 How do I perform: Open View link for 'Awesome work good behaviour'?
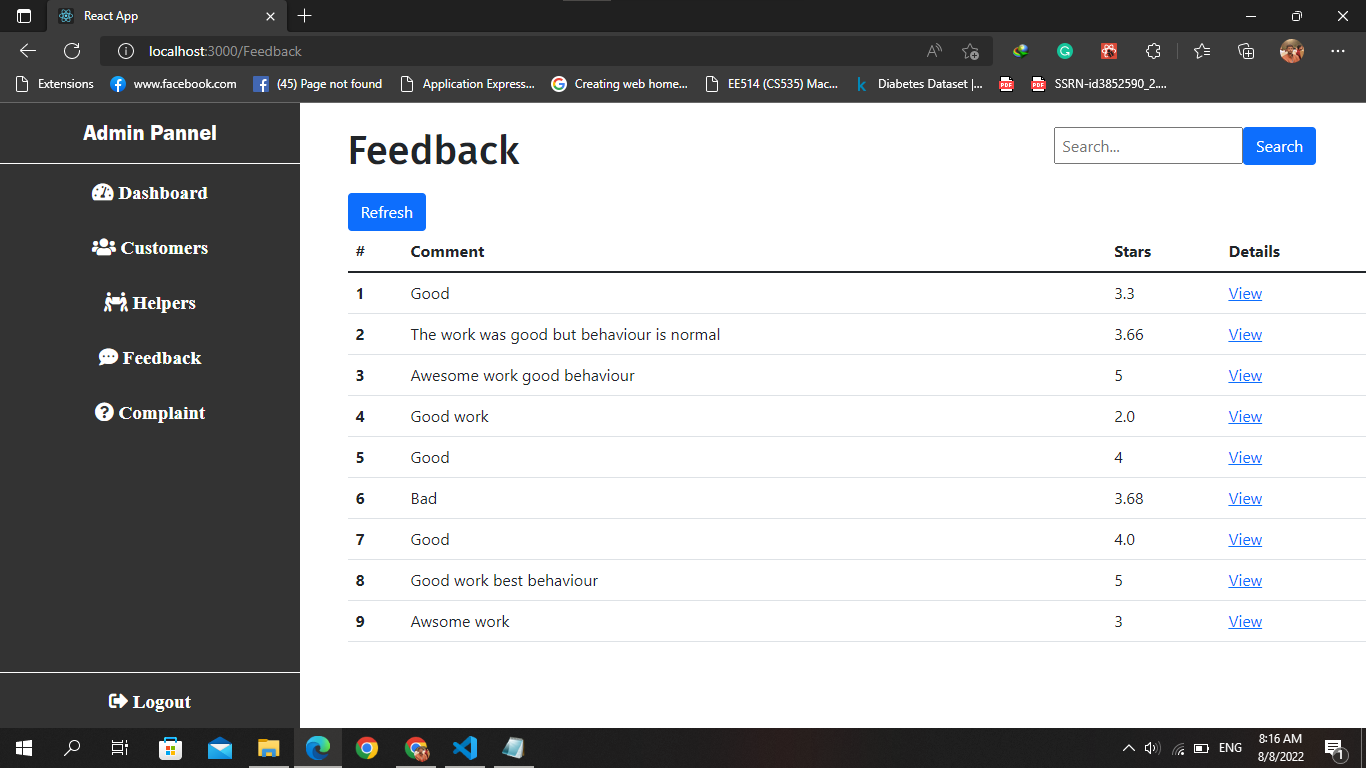click(1245, 375)
